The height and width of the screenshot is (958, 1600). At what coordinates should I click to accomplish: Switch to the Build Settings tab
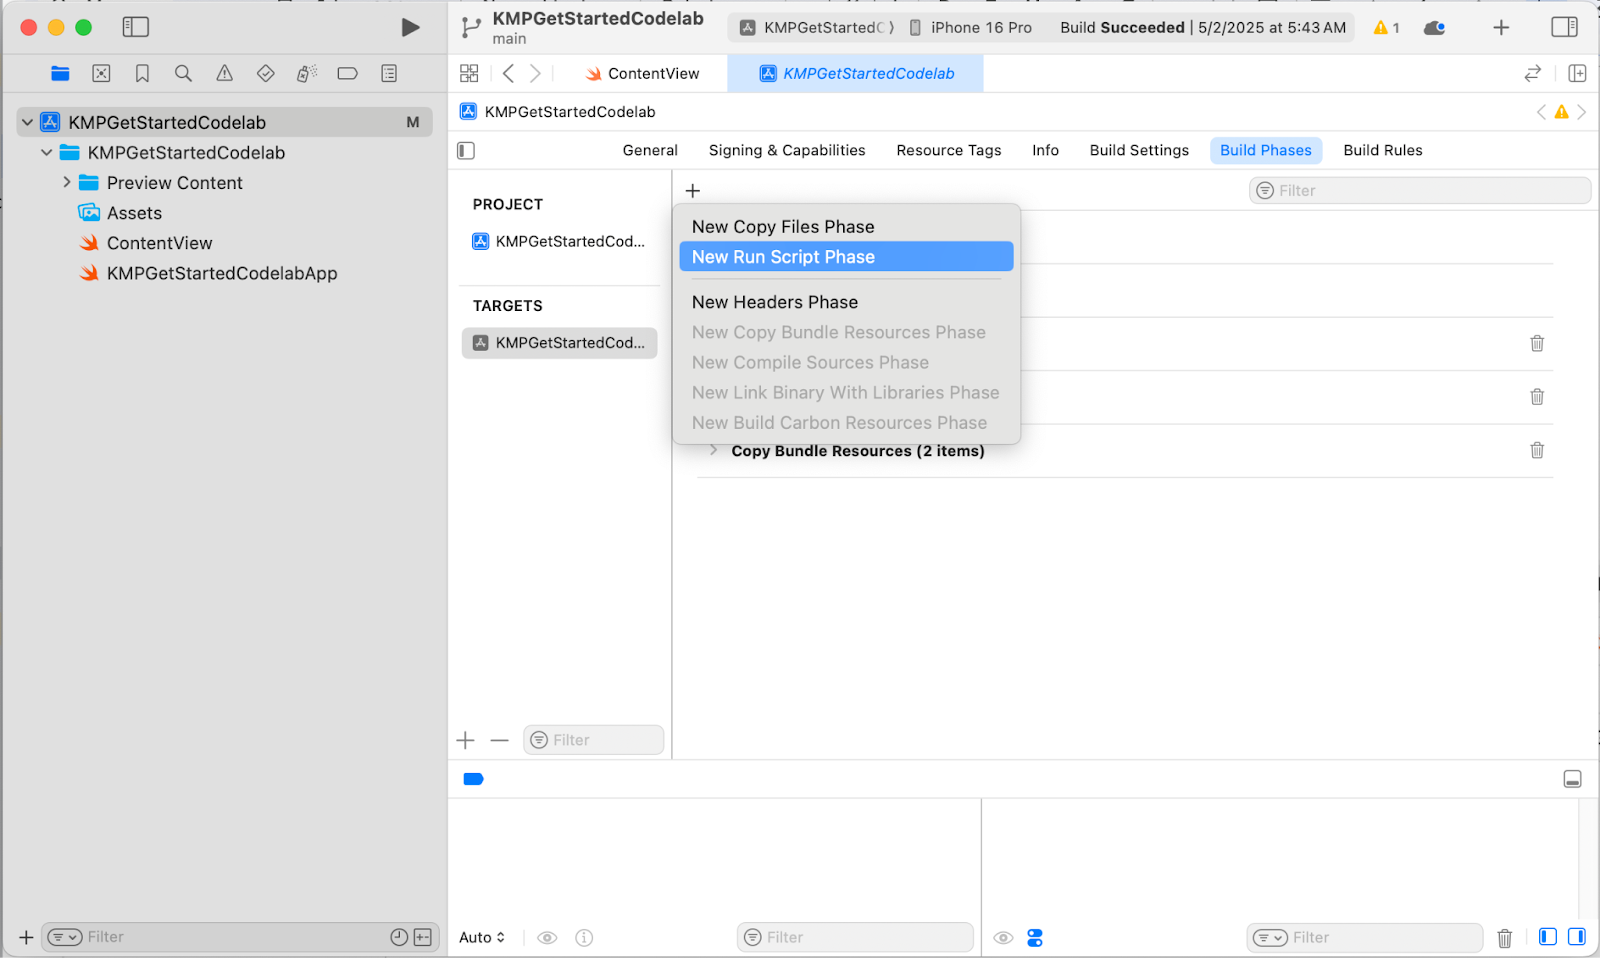[1138, 150]
